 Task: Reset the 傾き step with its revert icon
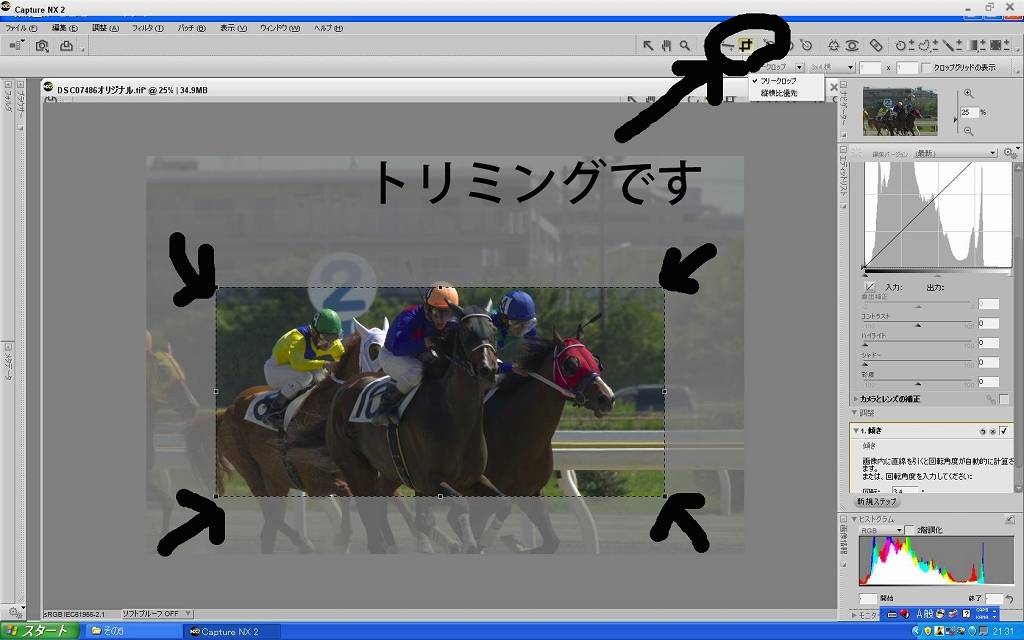[982, 432]
